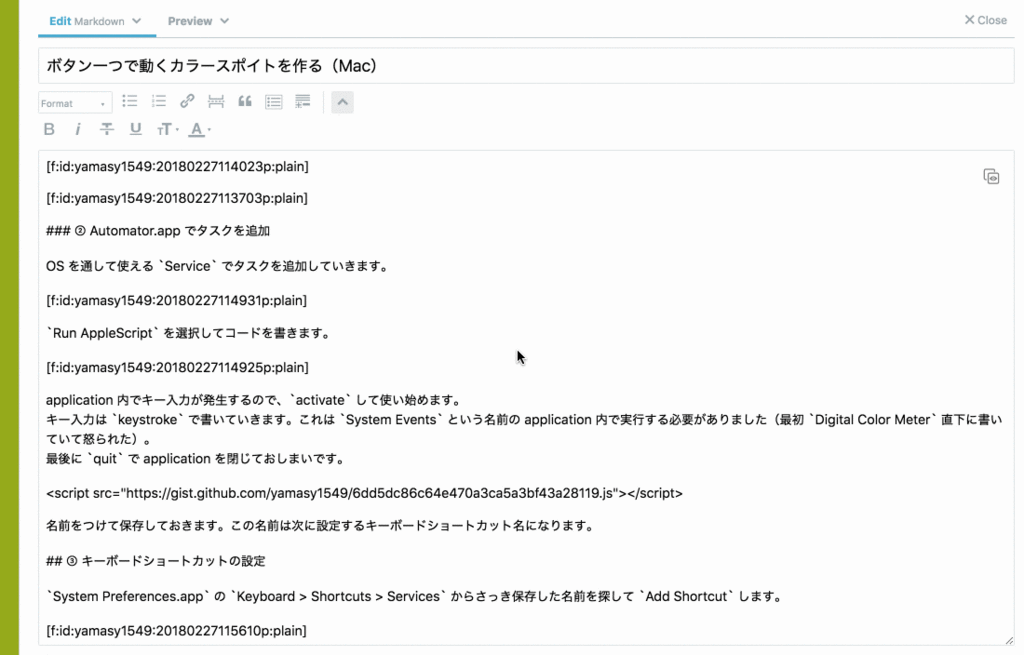Image resolution: width=1024 pixels, height=655 pixels.
Task: Show the photo preview via eye icon
Action: tap(991, 175)
